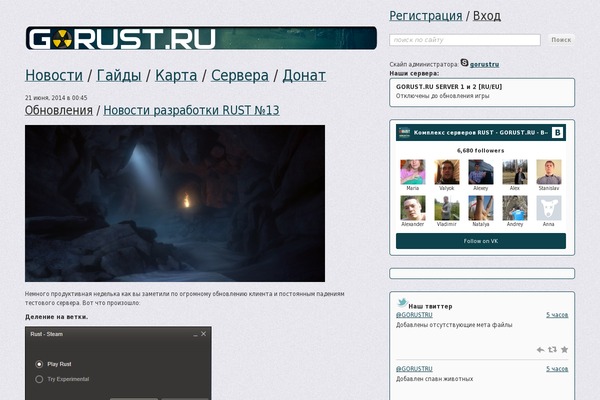This screenshot has width=600, height=400.
Task: Open Valyok's VK profile photo
Action: coord(447,172)
